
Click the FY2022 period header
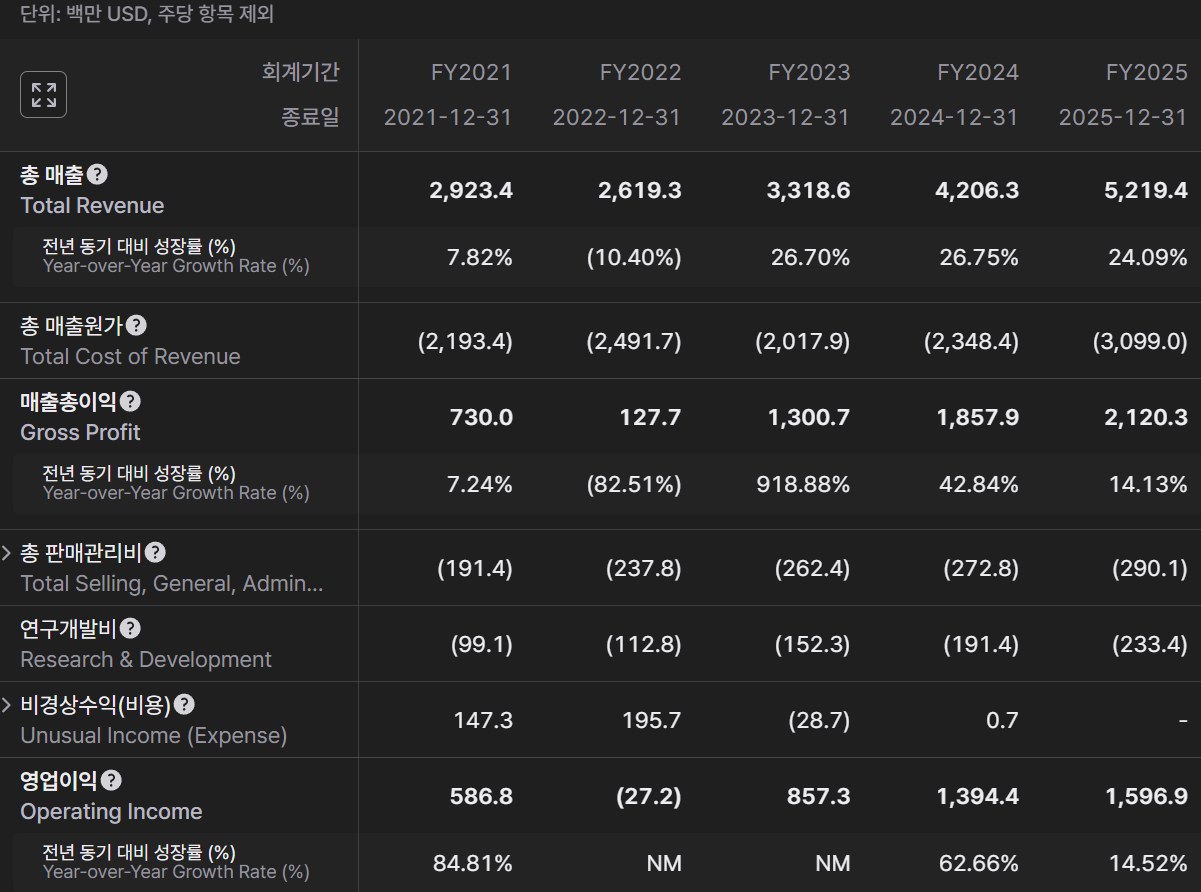[x=640, y=72]
